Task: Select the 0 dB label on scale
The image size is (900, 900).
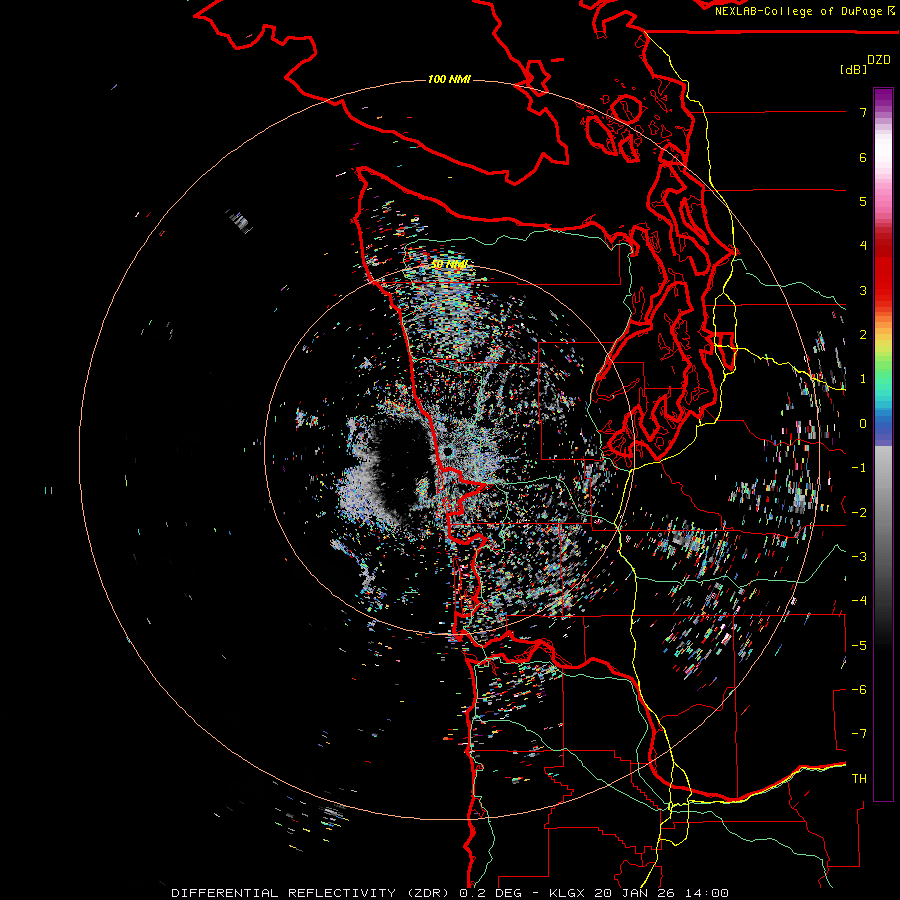Action: point(863,424)
